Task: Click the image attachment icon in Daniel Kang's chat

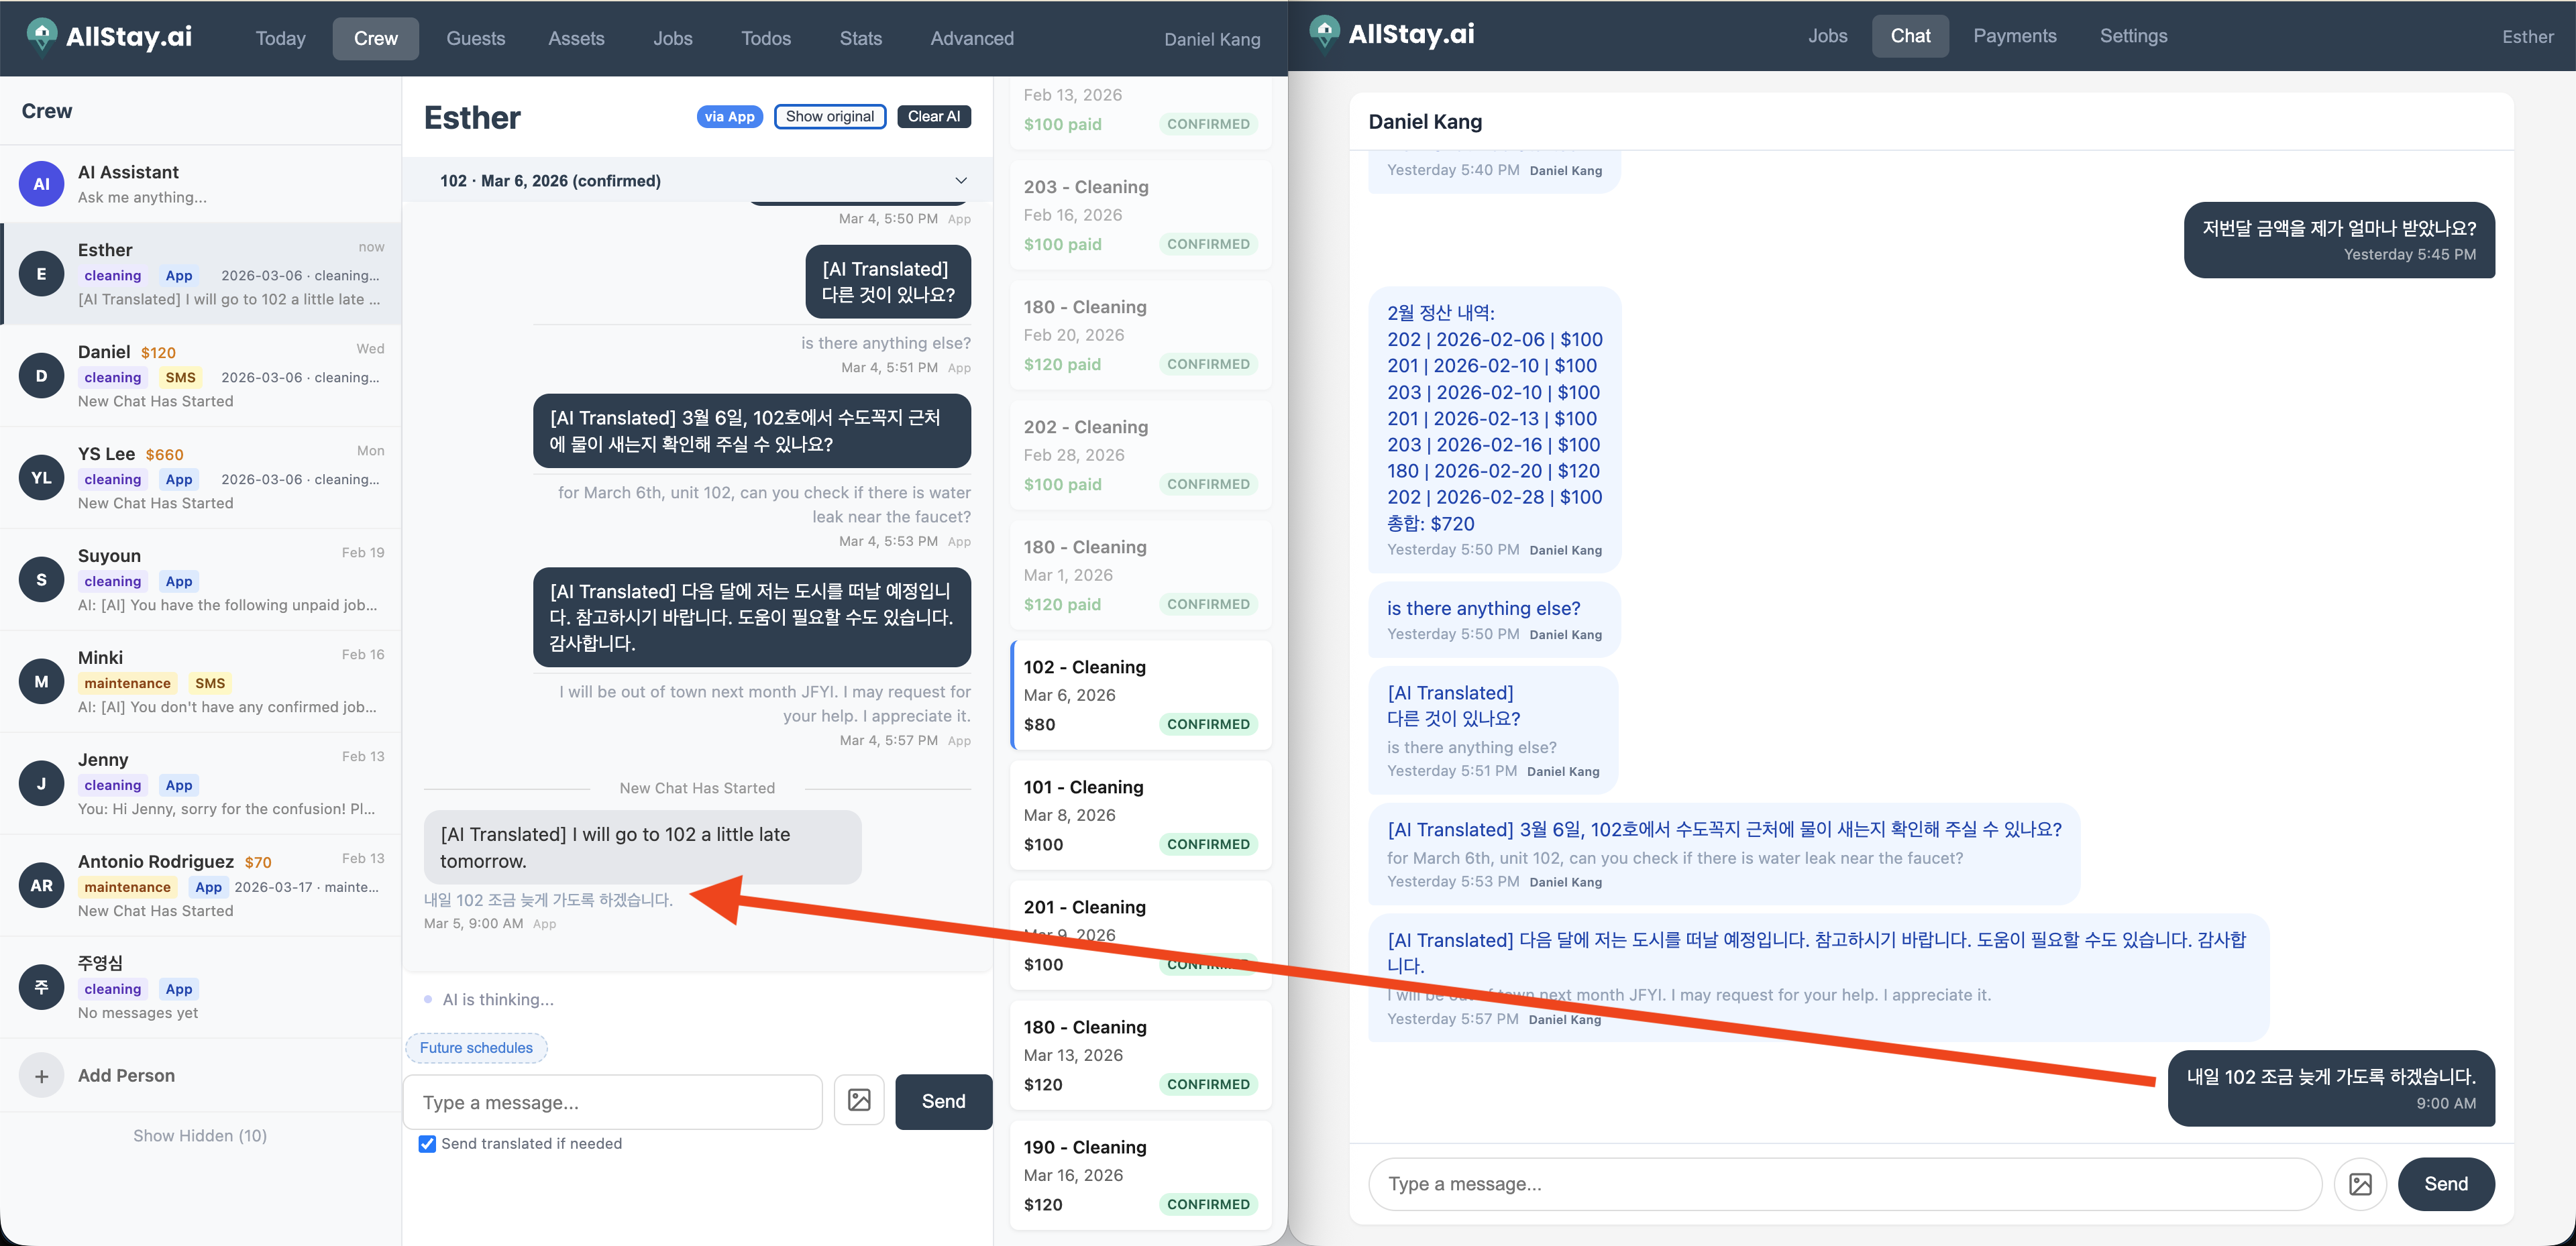Action: pos(2361,1184)
